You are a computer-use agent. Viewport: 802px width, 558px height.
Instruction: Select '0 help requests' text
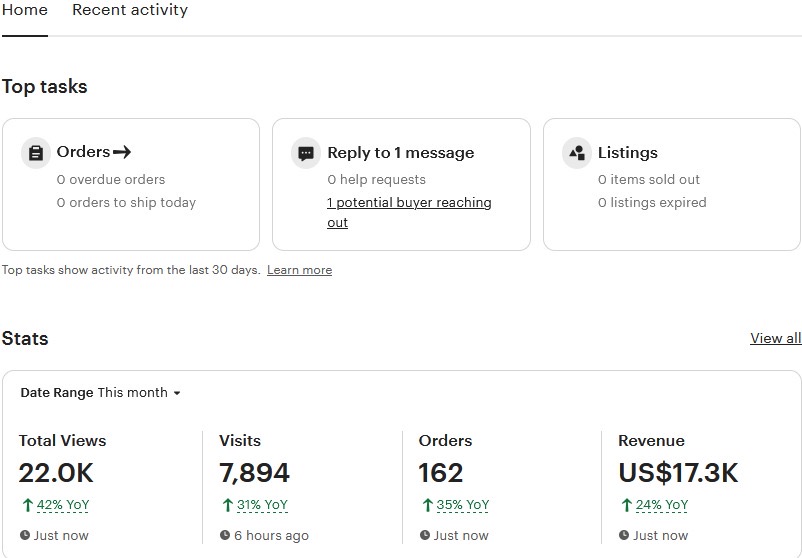coord(376,180)
